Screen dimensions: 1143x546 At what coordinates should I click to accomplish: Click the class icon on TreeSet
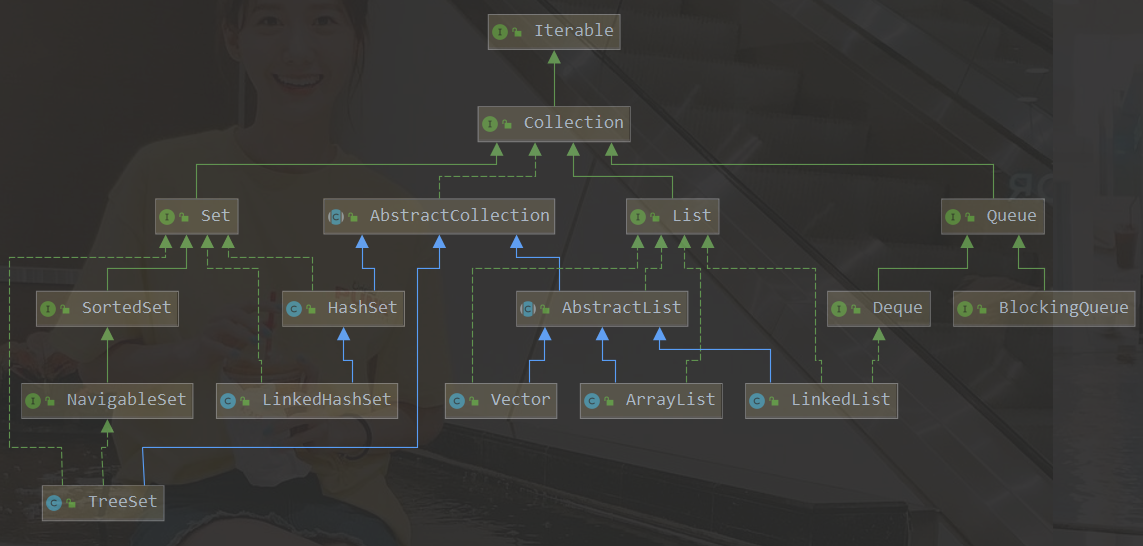53,503
